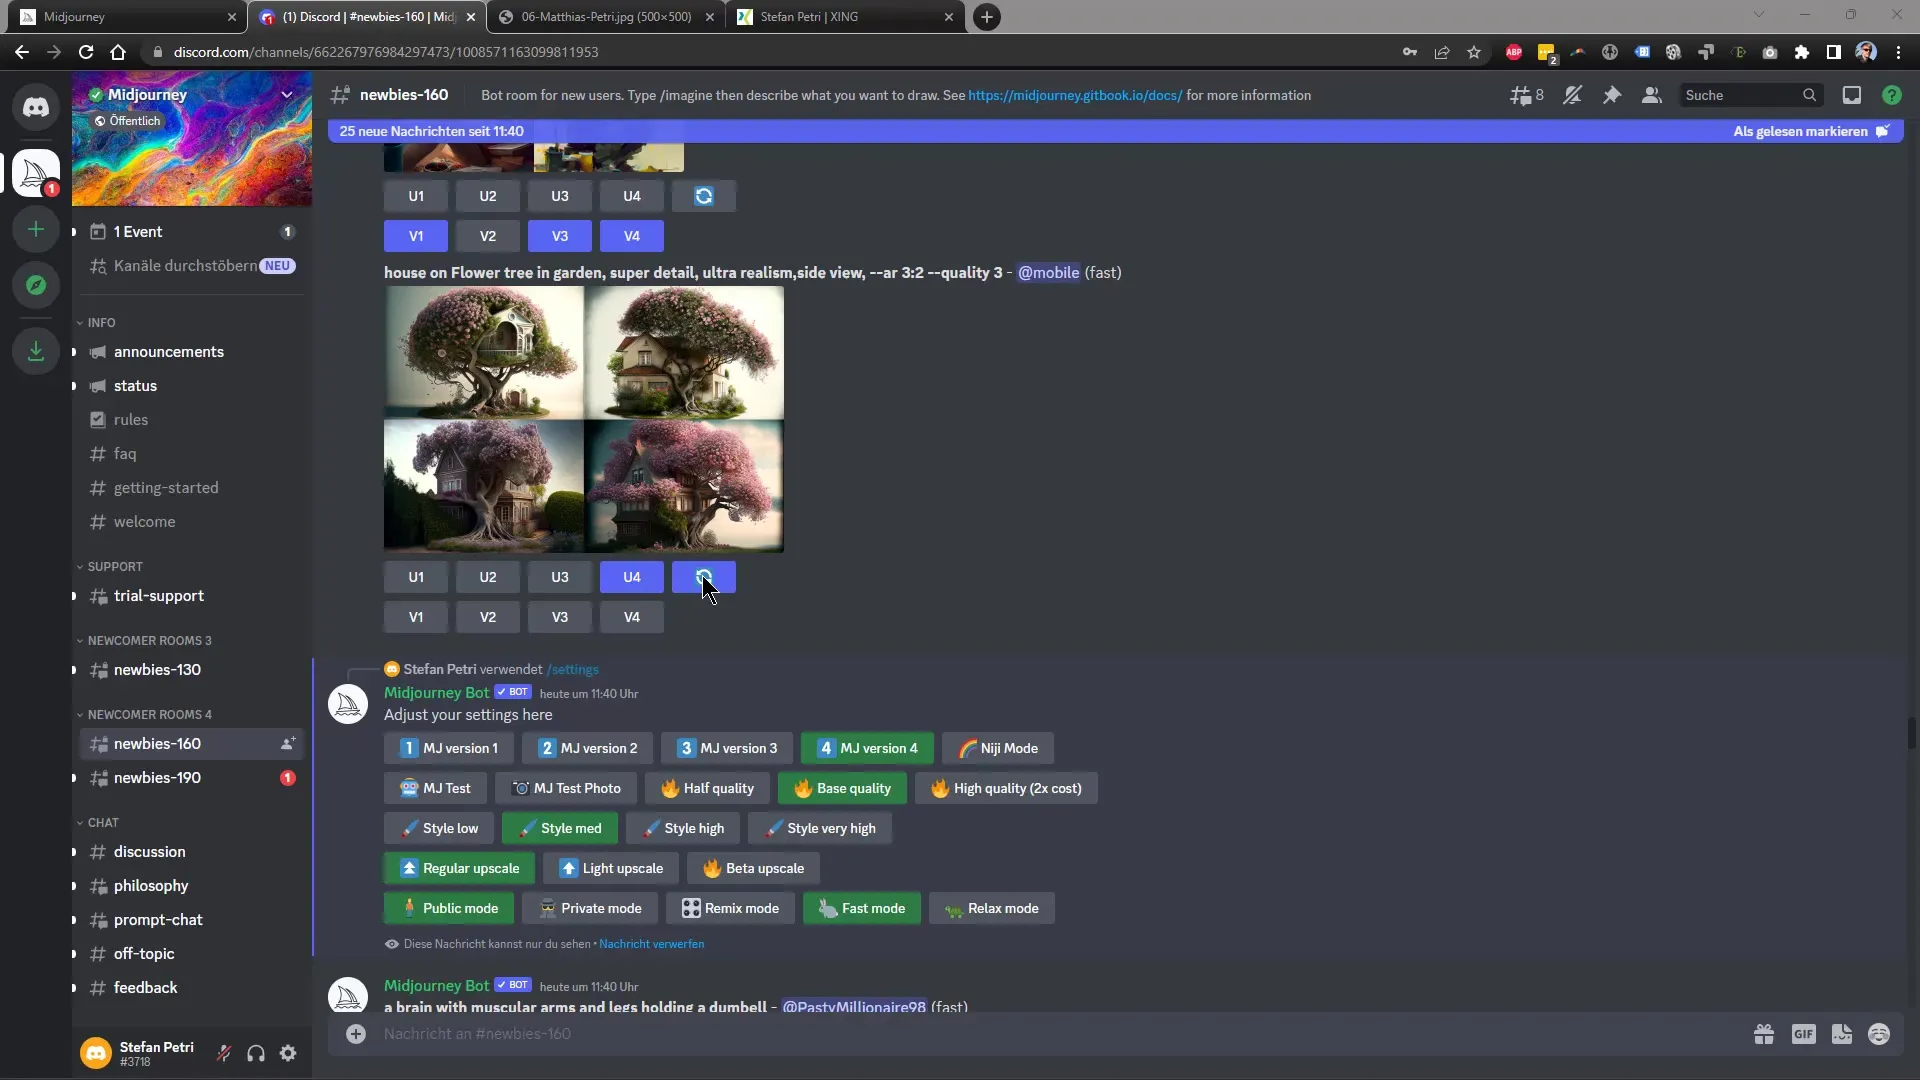The width and height of the screenshot is (1920, 1080).
Task: Mute microphone in user panel
Action: (224, 1053)
